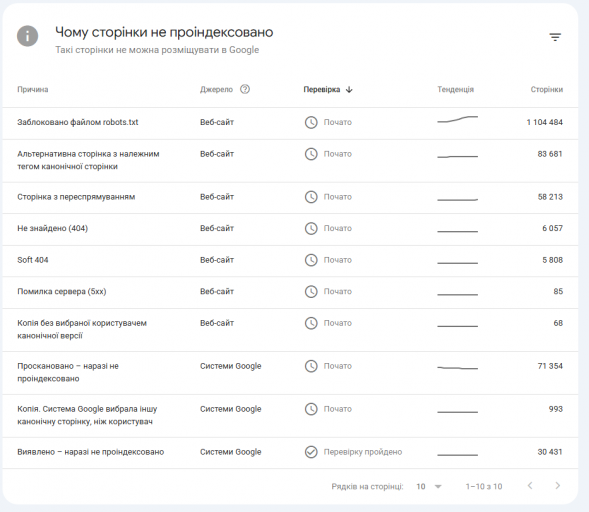Click the page count 1 104 484
Viewport: 589px width, 512px height.
click(545, 122)
